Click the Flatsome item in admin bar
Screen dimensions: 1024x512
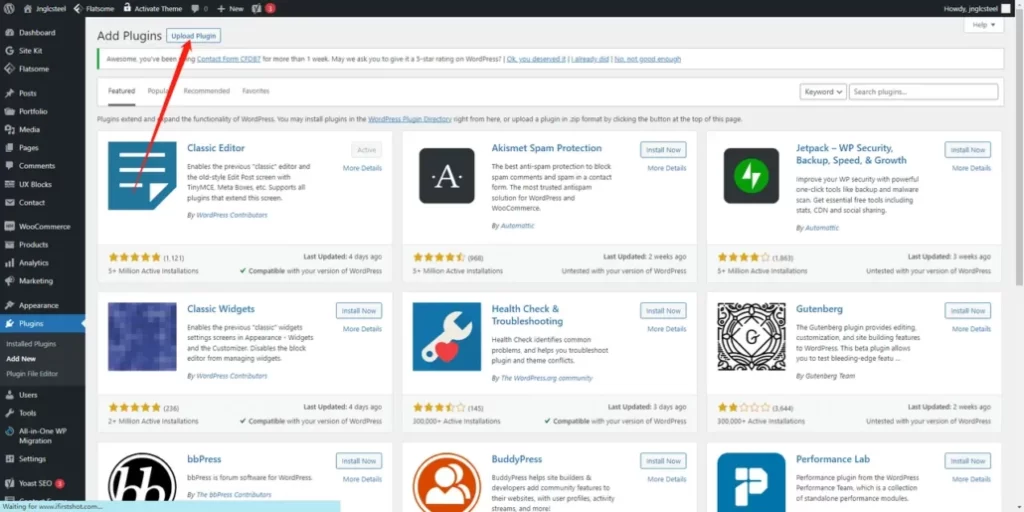tap(95, 8)
